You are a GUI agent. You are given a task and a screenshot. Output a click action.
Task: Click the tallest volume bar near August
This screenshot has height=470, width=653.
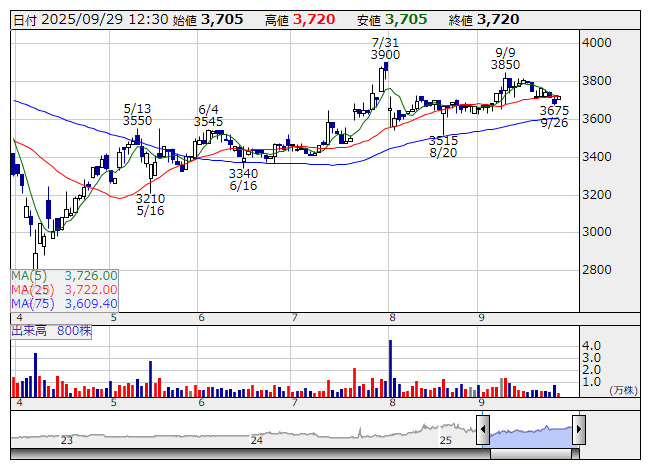(390, 368)
